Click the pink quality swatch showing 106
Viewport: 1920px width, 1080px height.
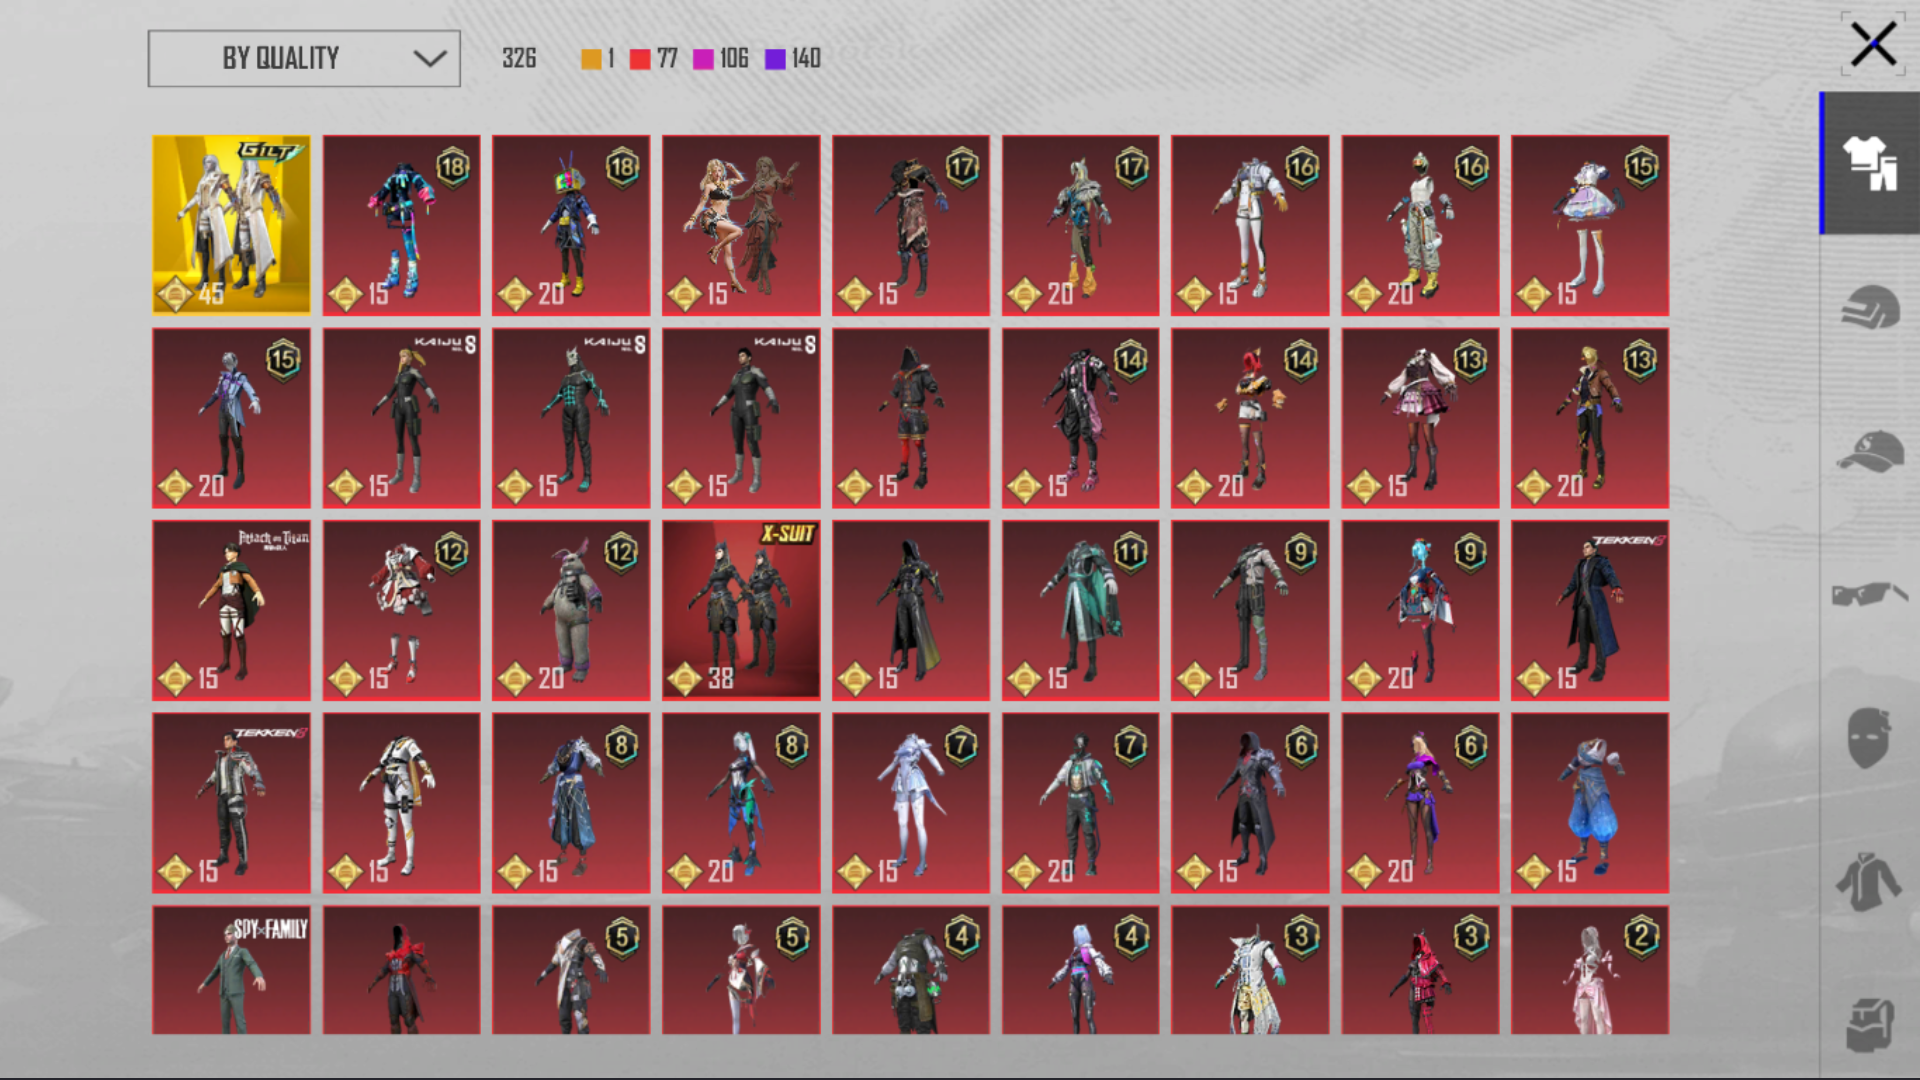point(703,59)
